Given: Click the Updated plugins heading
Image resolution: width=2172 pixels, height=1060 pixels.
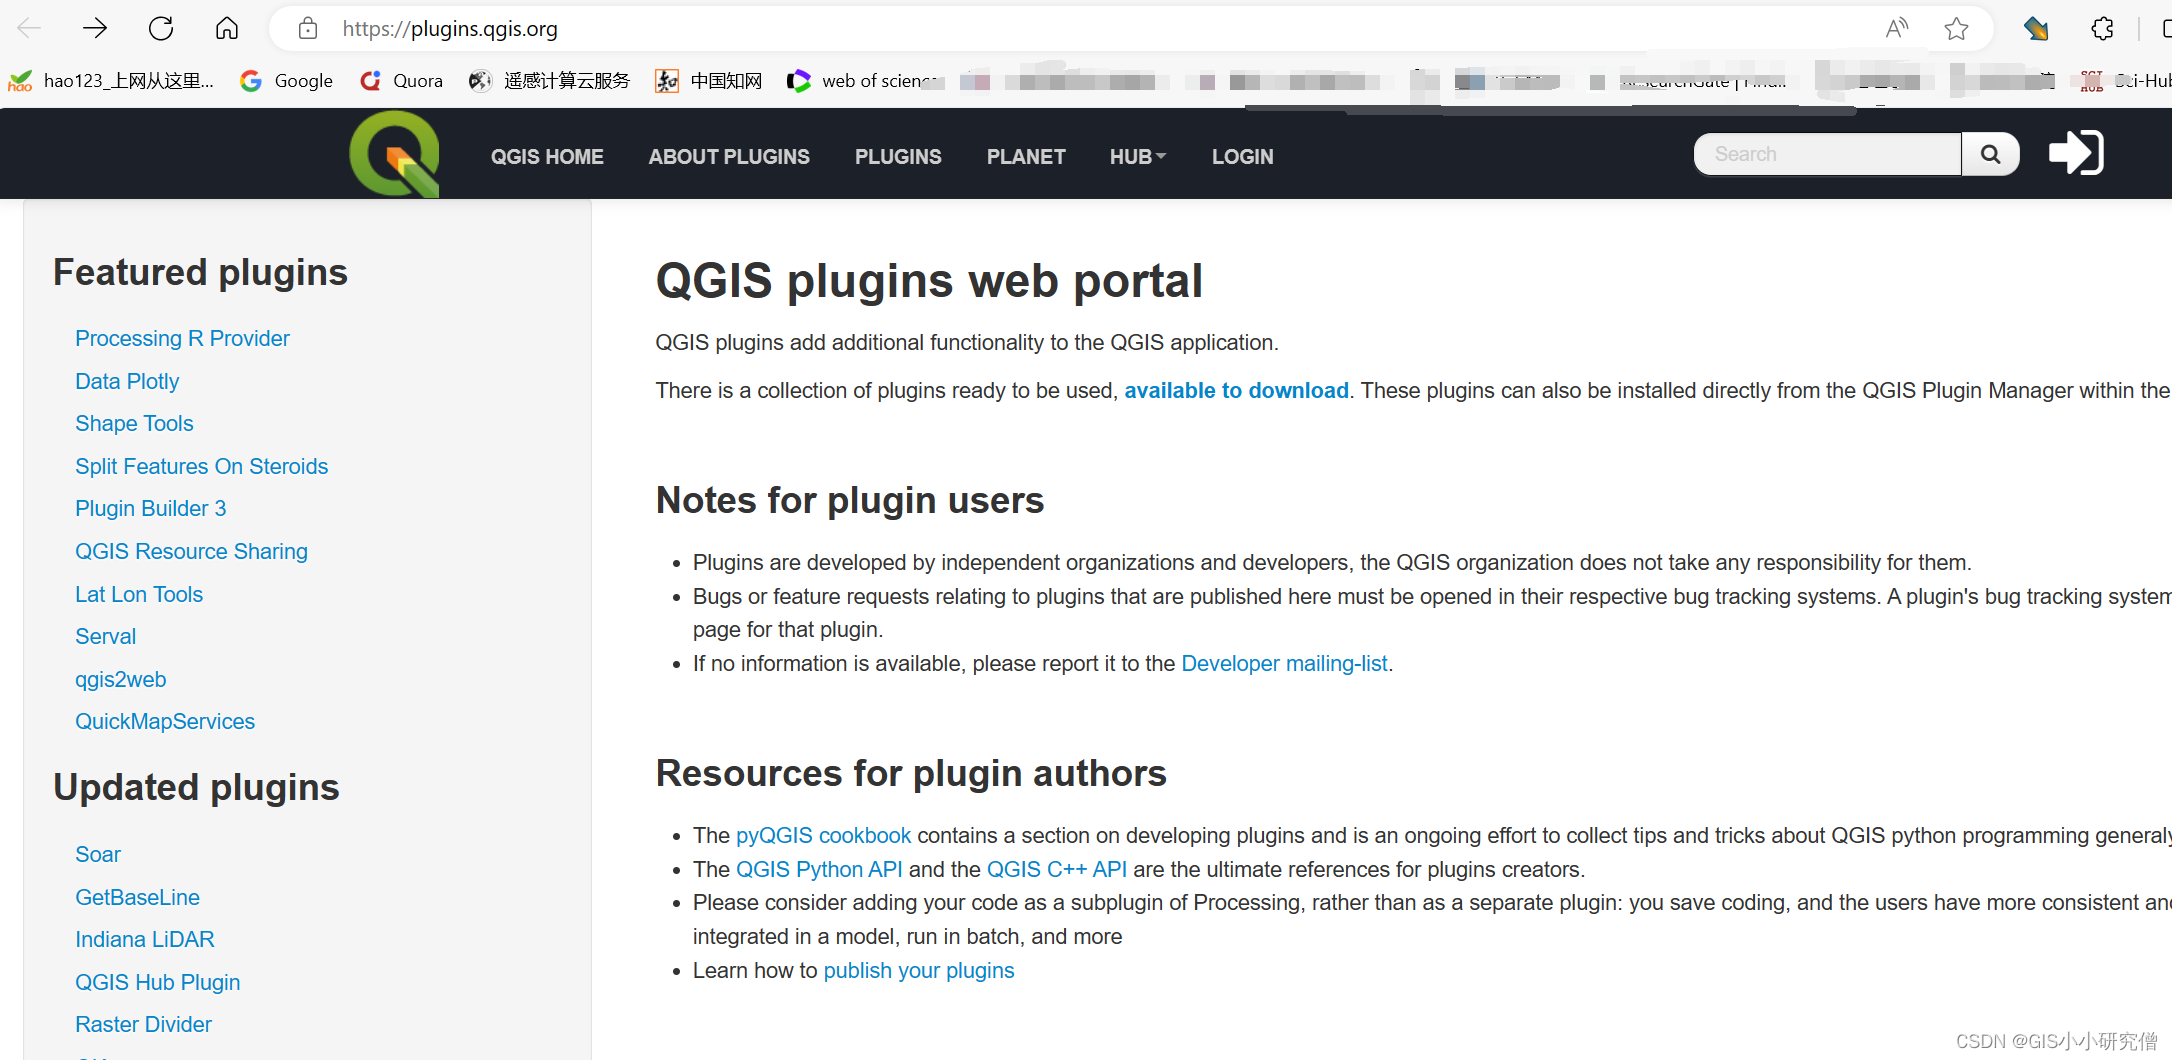Looking at the screenshot, I should tap(196, 787).
